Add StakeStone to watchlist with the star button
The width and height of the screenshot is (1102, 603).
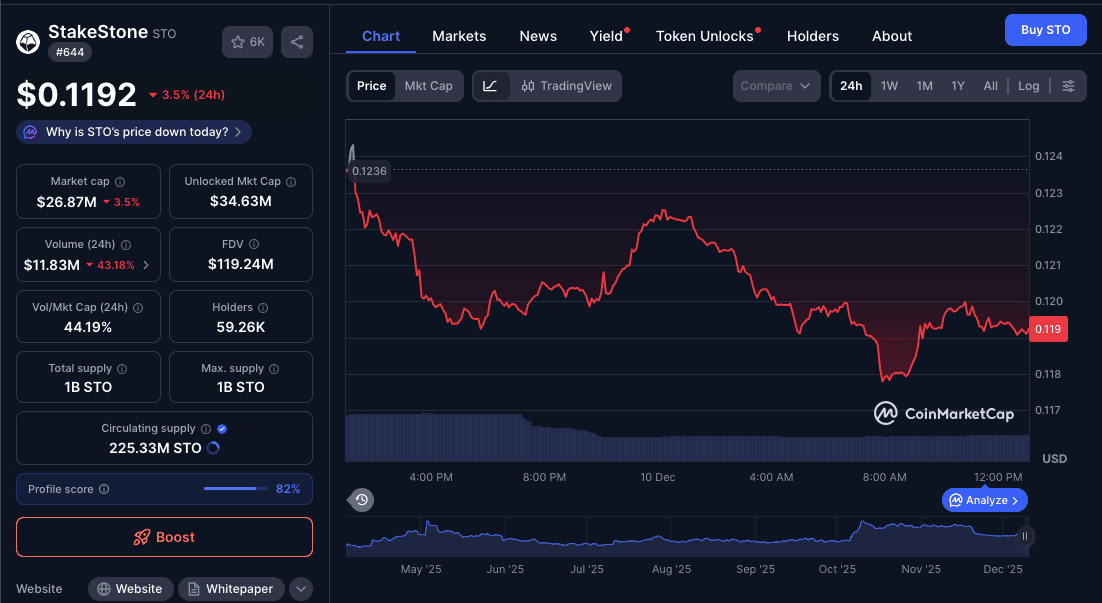pos(247,42)
